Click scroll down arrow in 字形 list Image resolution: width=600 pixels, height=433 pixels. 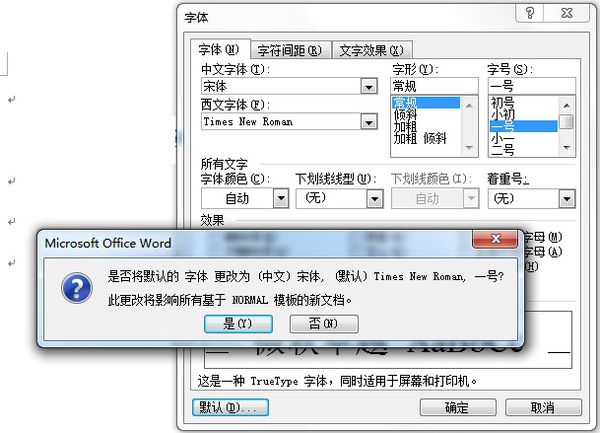470,148
